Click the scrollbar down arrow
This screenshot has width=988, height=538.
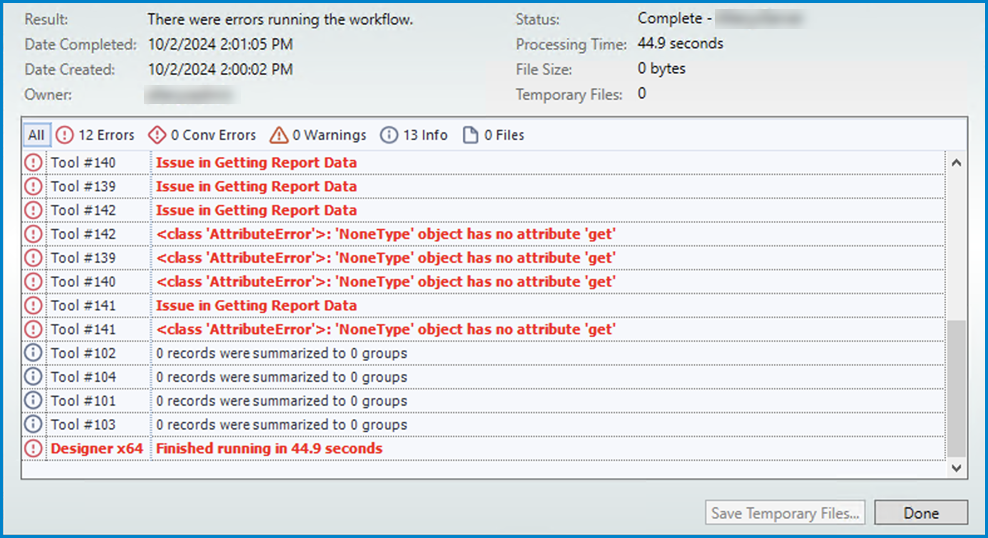tap(956, 467)
